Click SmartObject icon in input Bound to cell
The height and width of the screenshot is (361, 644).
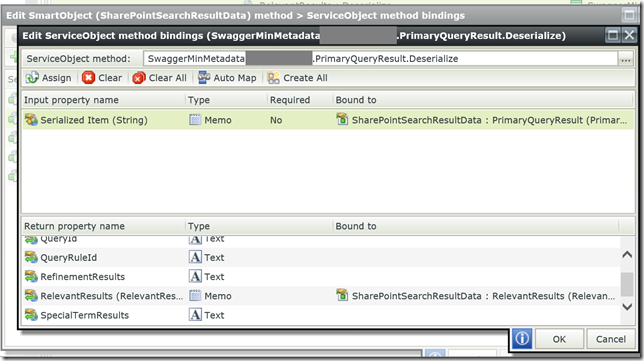tap(342, 120)
